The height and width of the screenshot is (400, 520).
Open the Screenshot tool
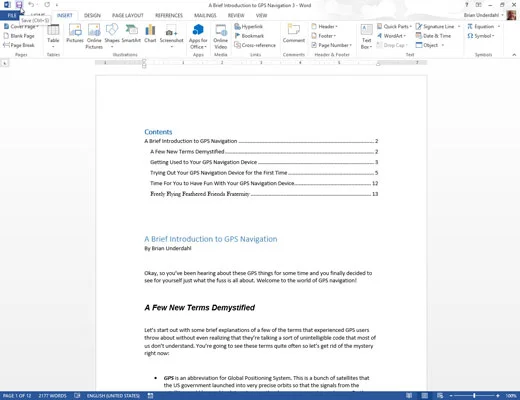tap(171, 36)
